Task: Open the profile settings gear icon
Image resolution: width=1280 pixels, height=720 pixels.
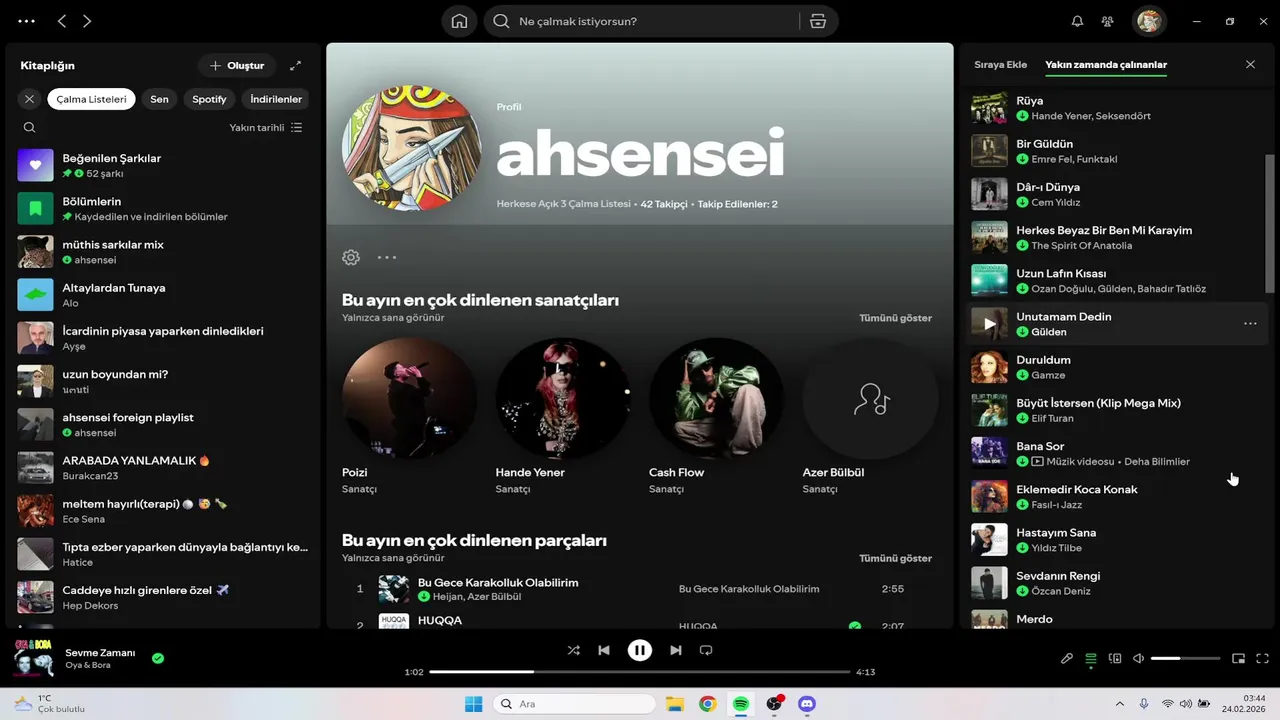Action: pos(351,257)
